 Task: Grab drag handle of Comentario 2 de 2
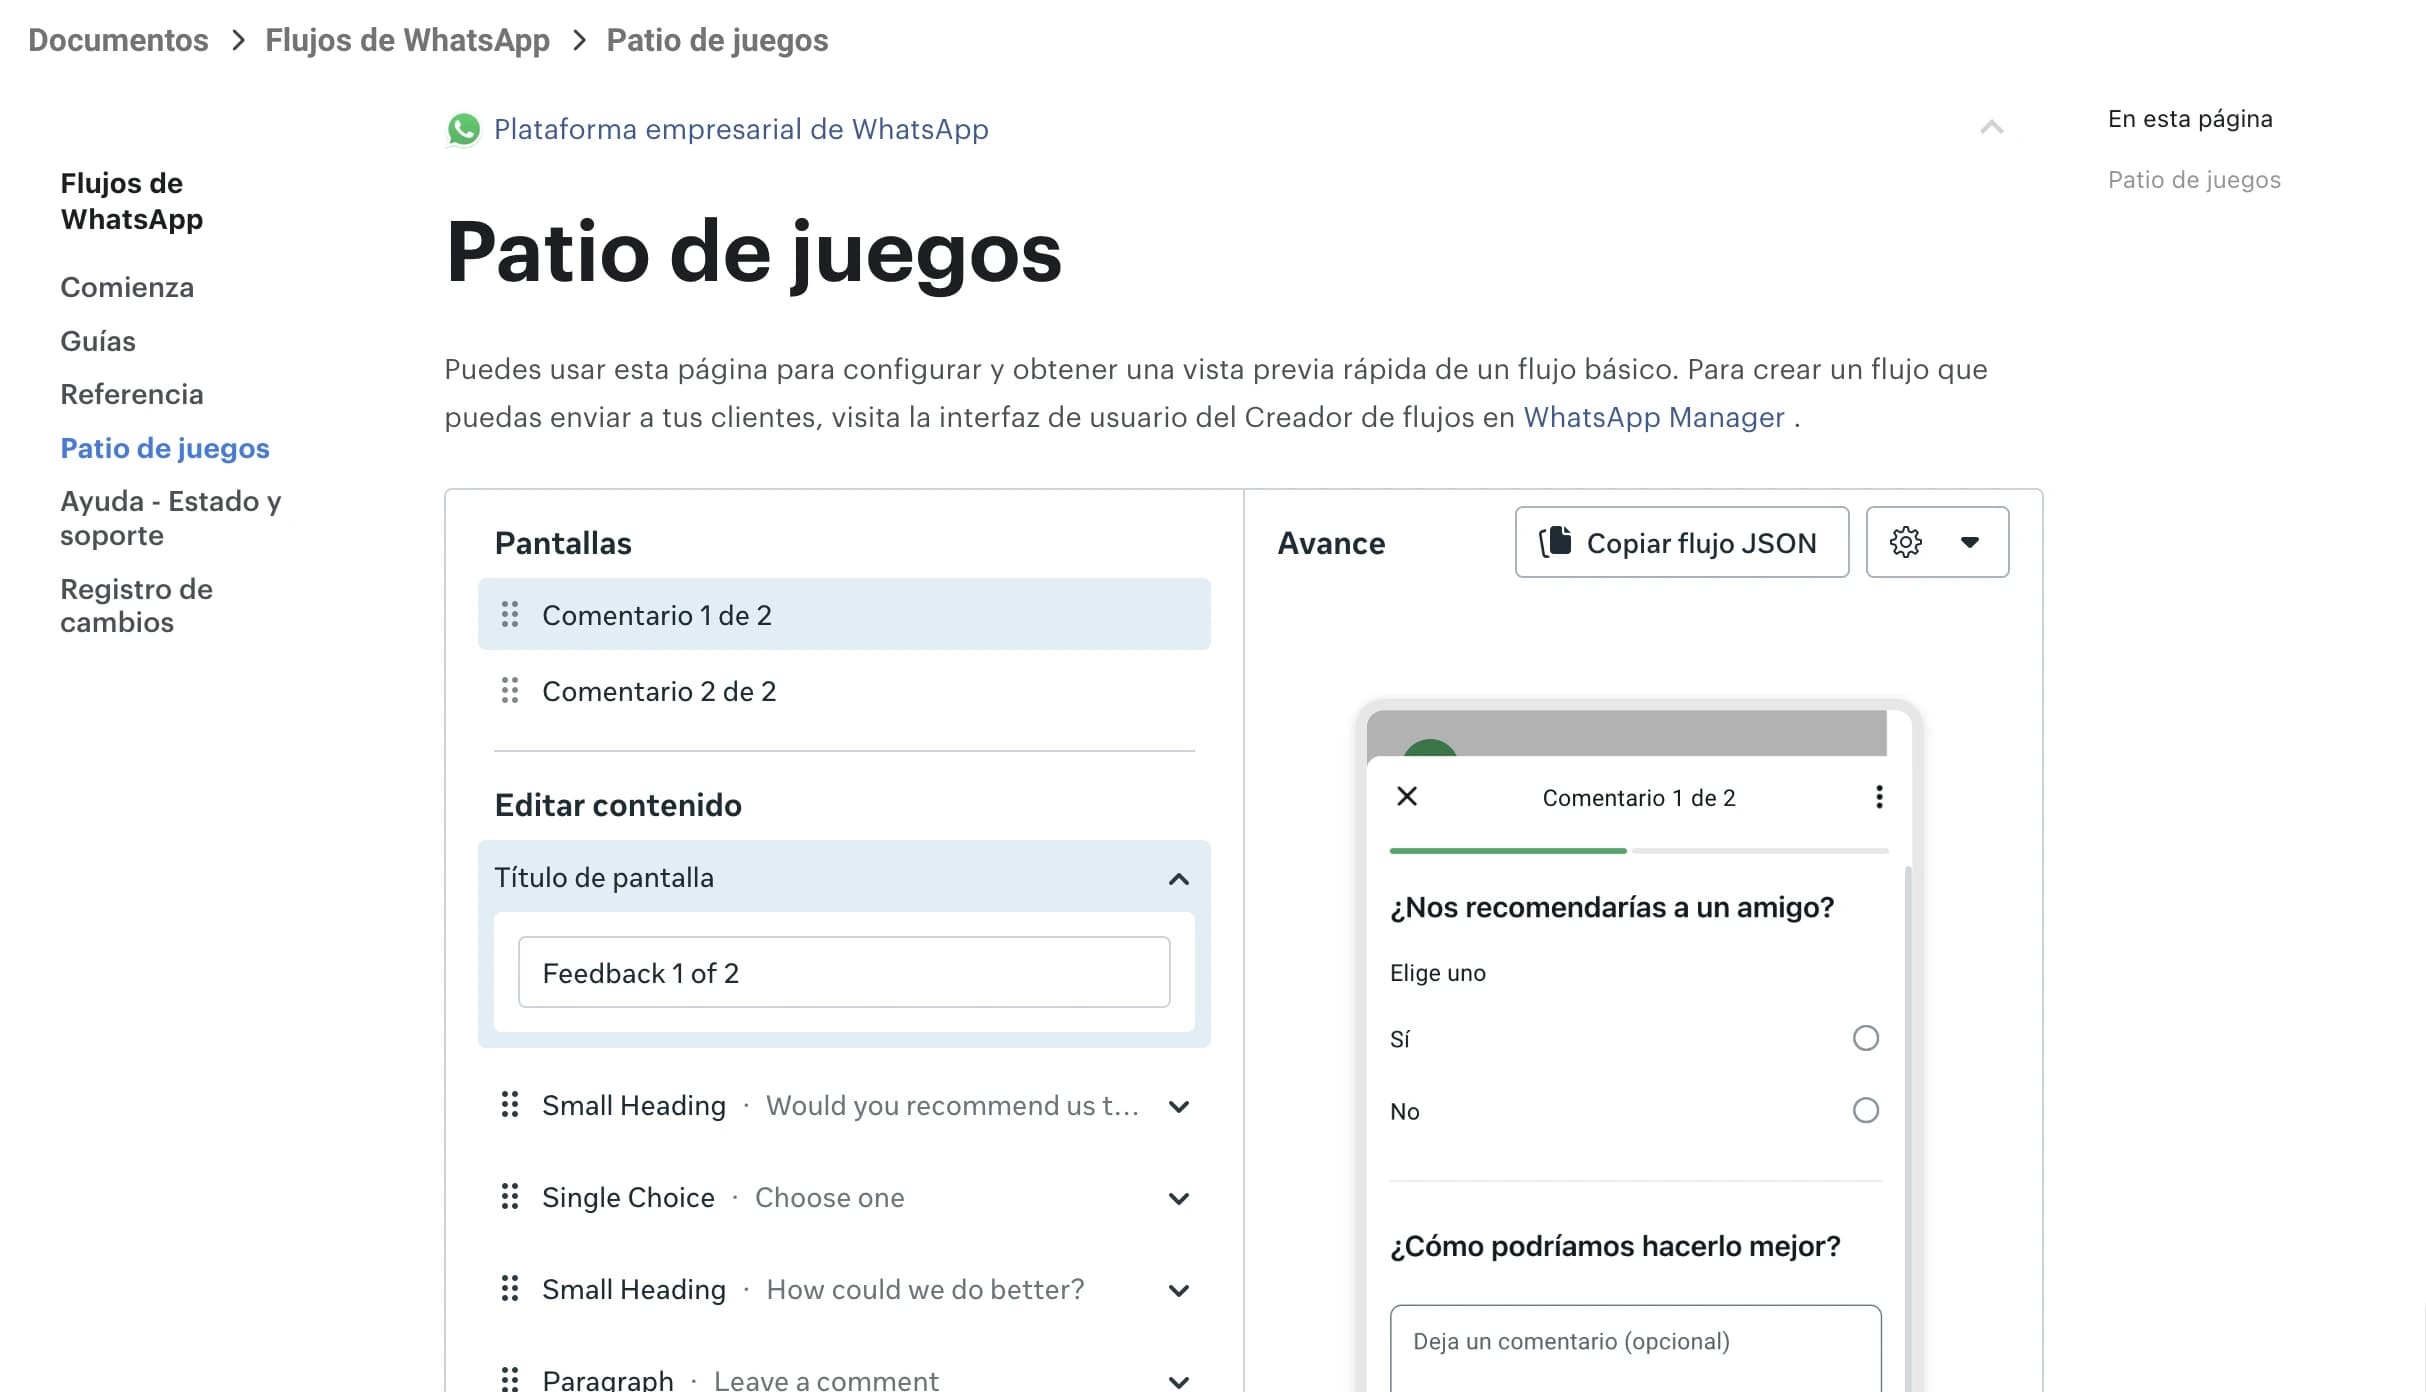[510, 691]
